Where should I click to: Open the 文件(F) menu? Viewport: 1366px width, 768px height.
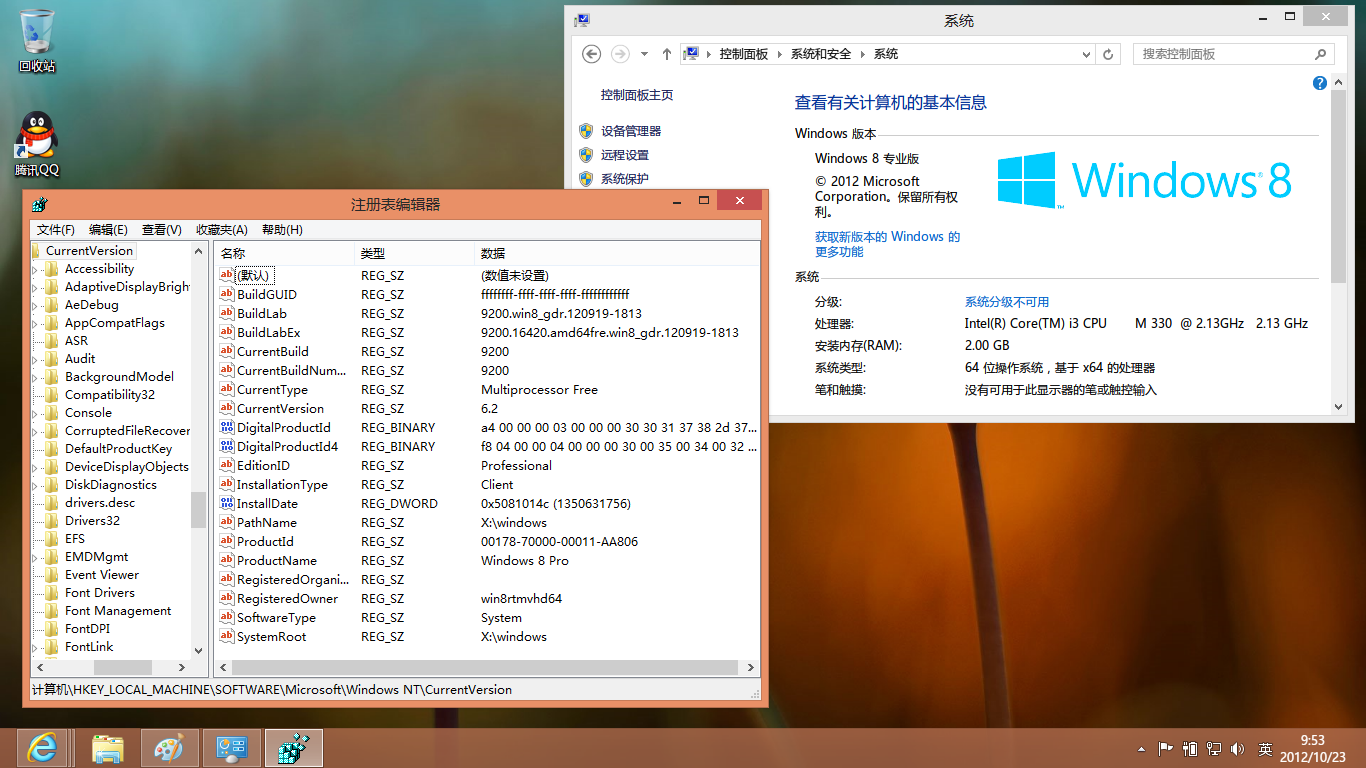[x=56, y=230]
